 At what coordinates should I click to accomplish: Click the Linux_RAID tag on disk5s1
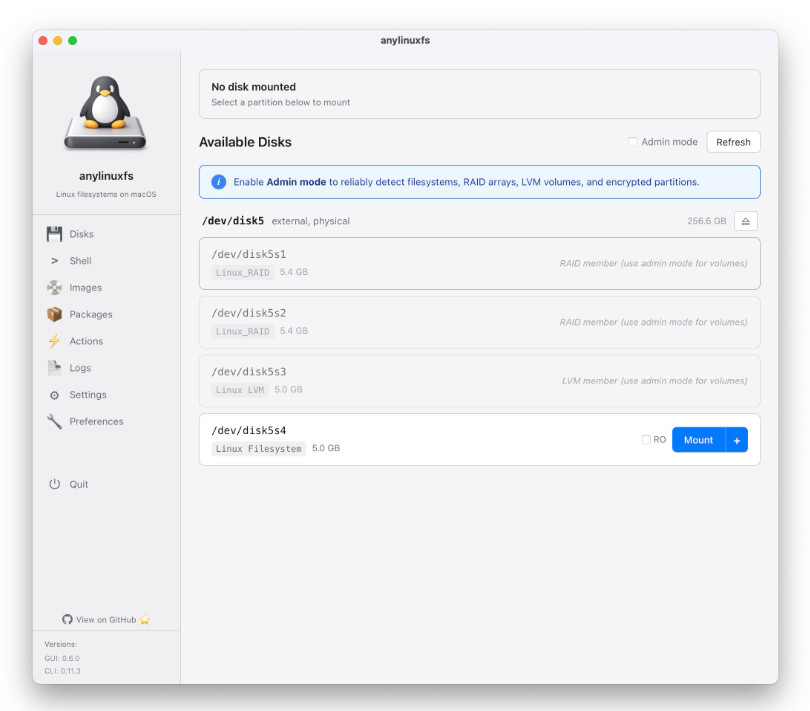242,272
